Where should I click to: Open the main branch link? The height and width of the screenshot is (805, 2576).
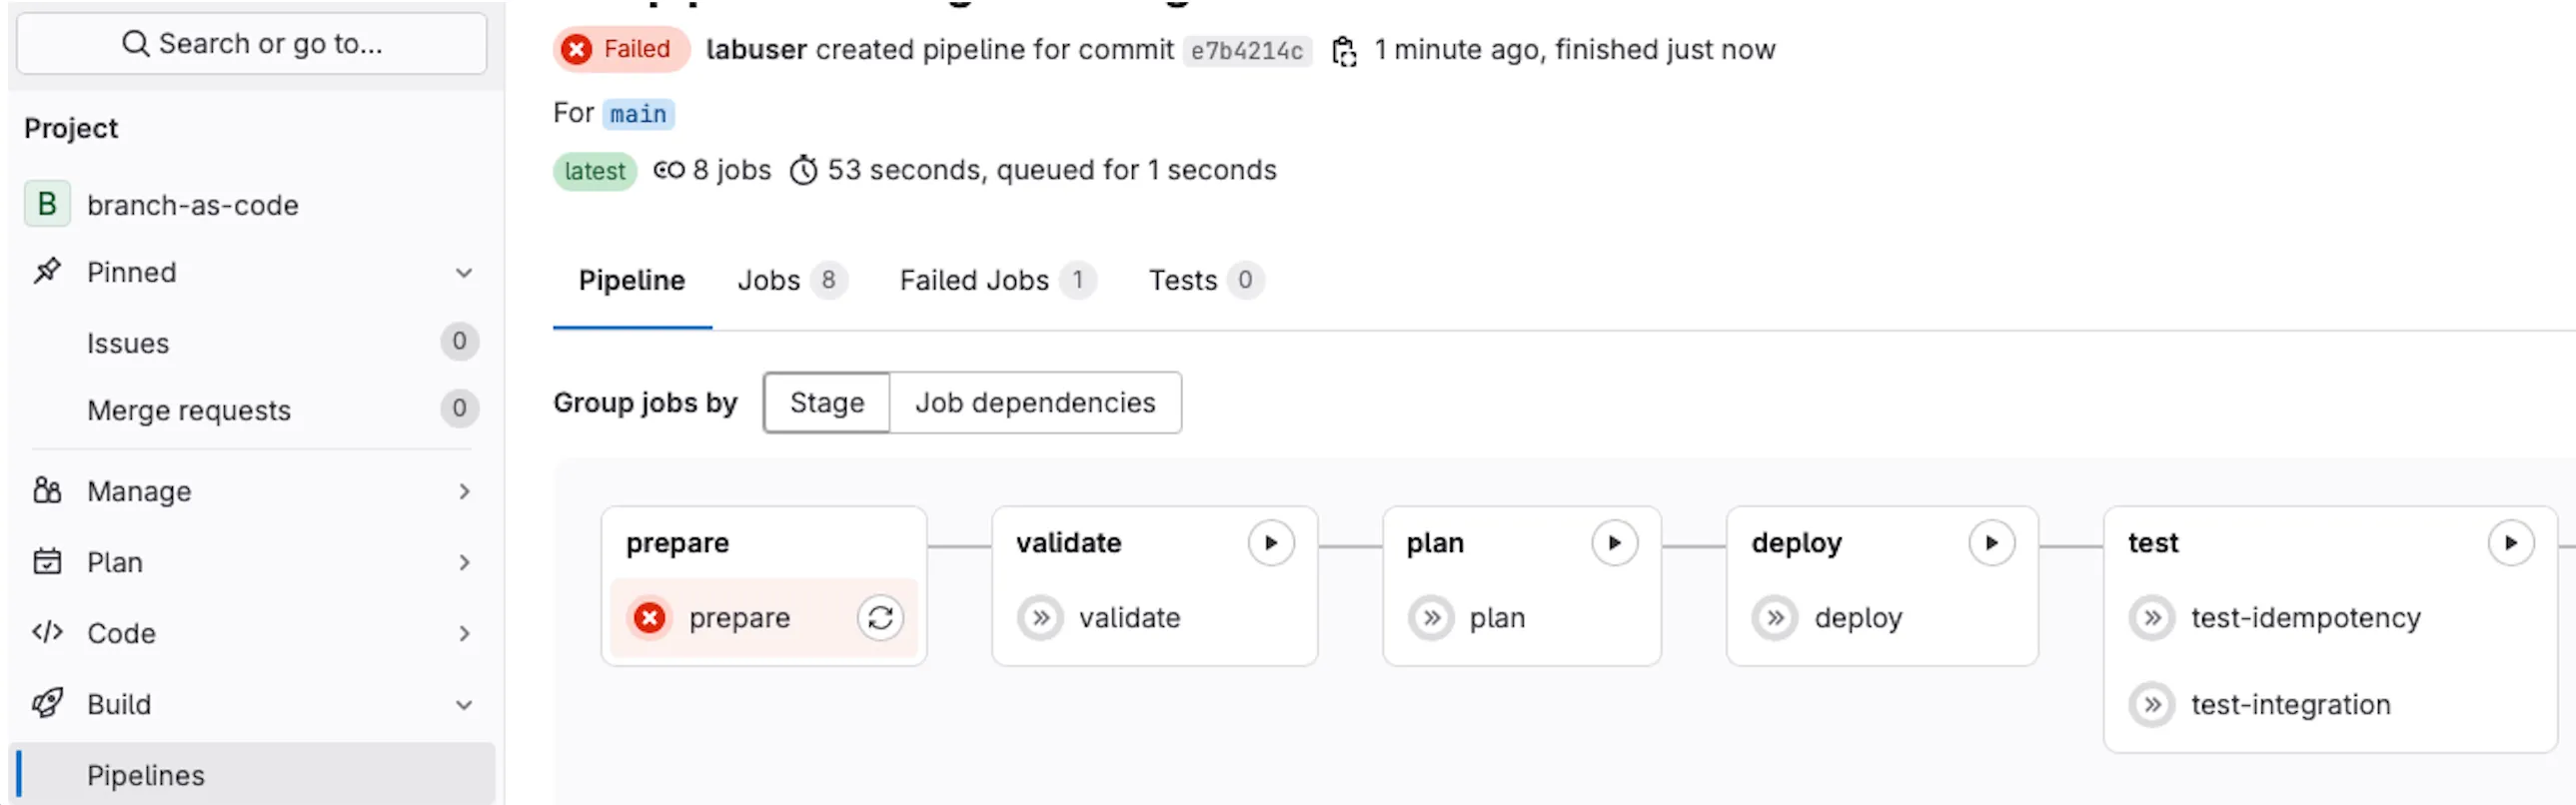[x=638, y=113]
